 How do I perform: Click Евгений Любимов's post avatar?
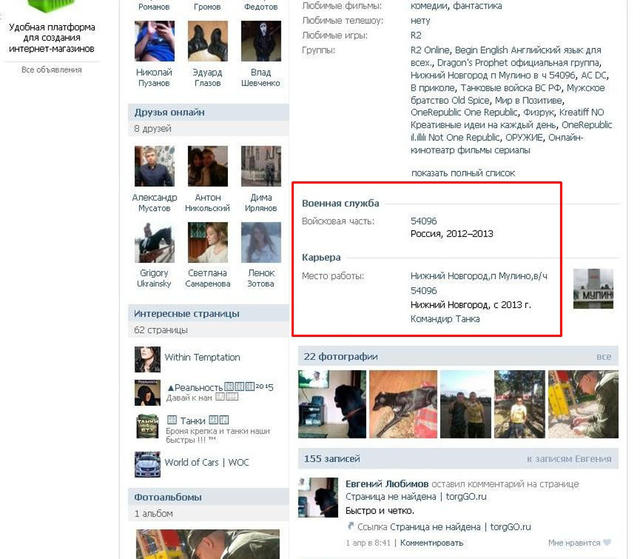(318, 497)
